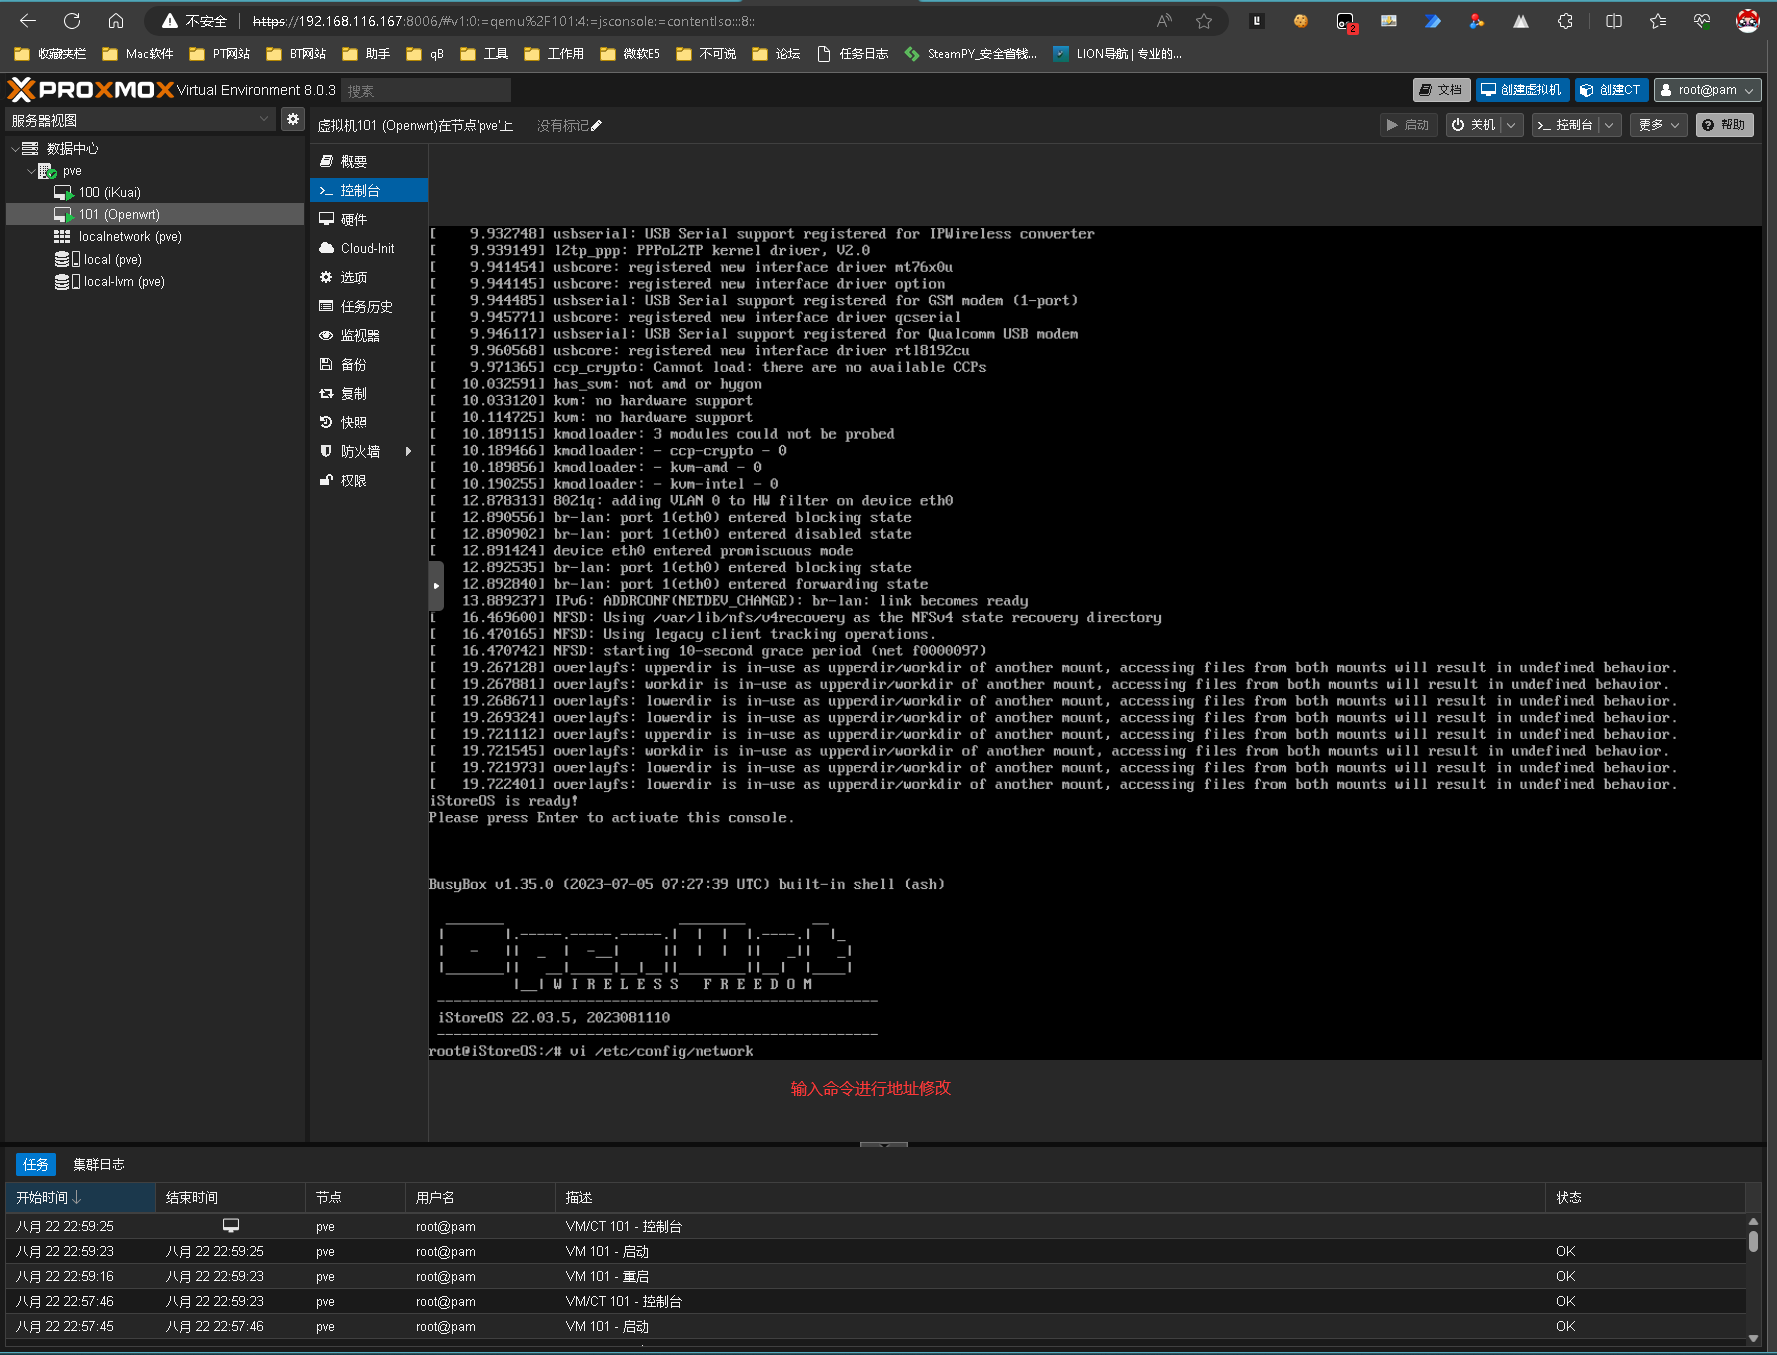Open the 硬件 hardware section
Image resolution: width=1777 pixels, height=1355 pixels.
click(x=353, y=220)
